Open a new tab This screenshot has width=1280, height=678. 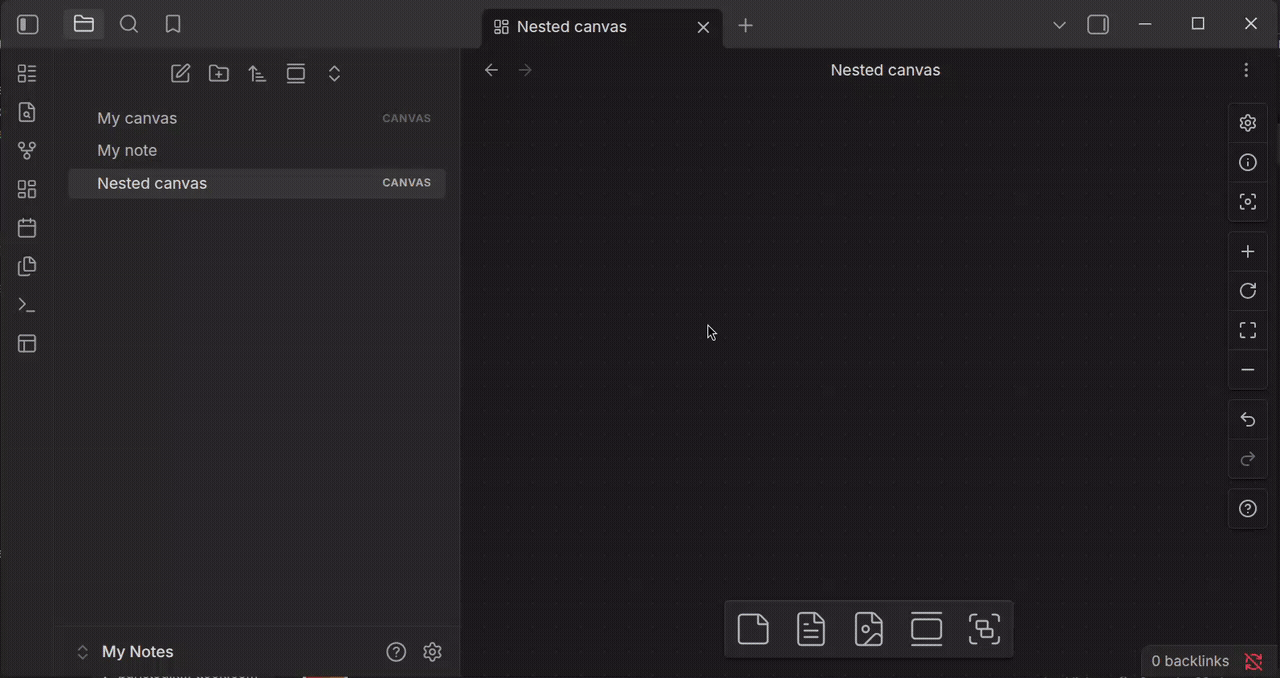745,26
